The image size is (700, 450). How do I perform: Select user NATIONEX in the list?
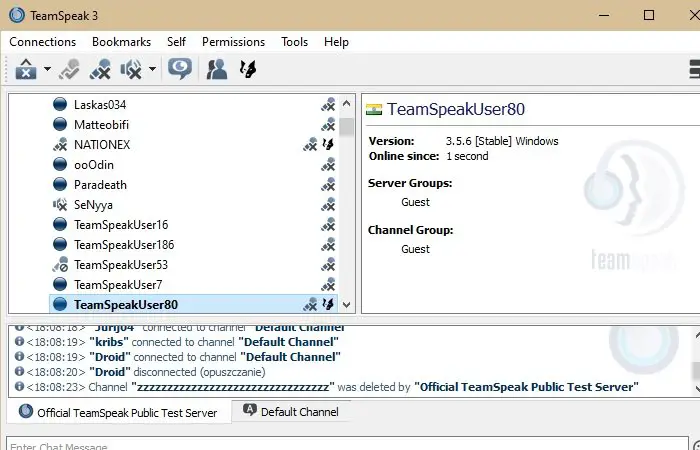(x=102, y=145)
